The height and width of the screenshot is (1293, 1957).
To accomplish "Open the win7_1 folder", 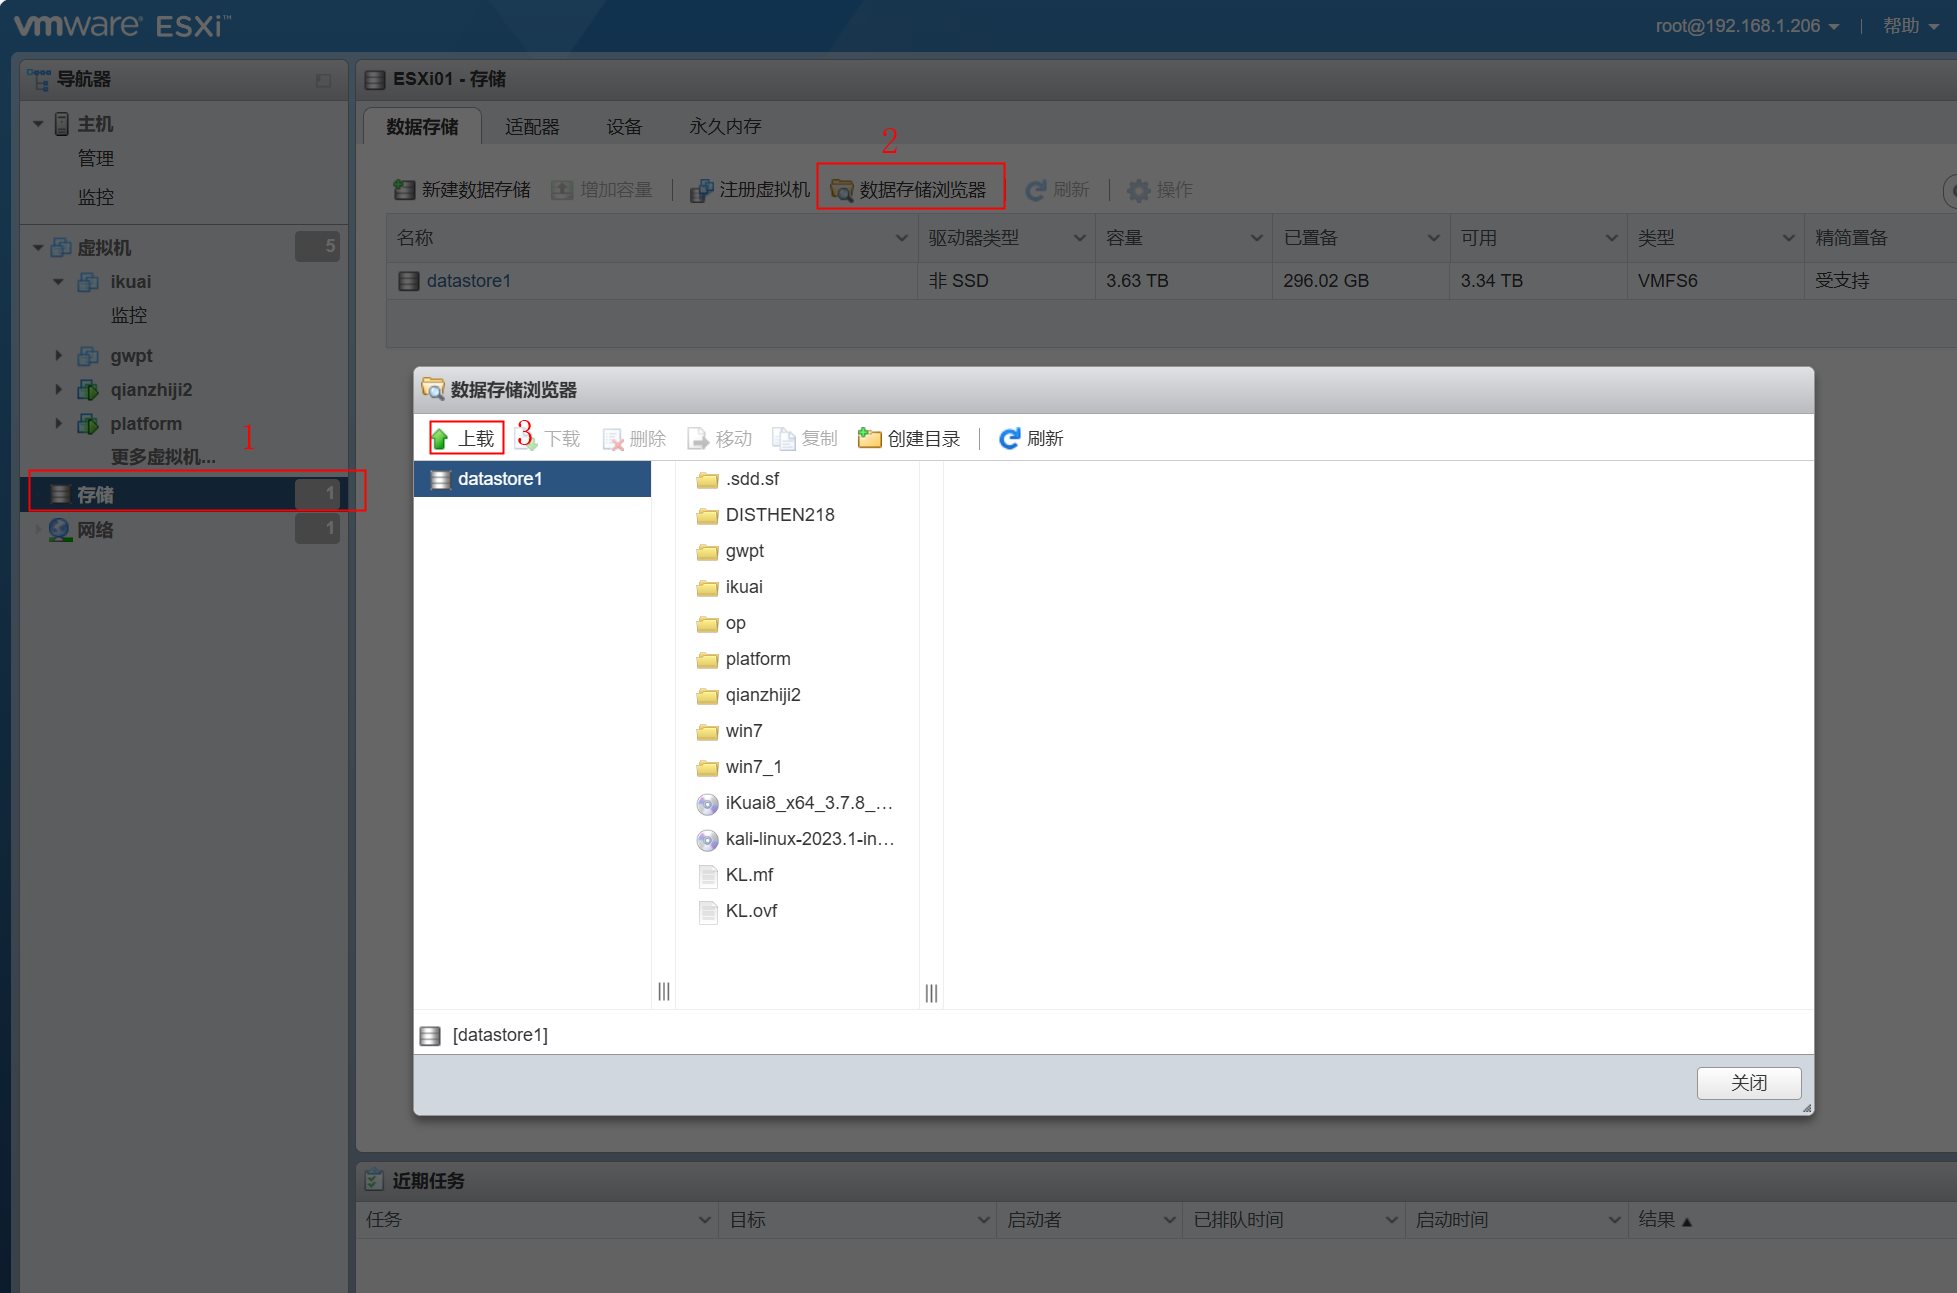I will click(x=753, y=767).
